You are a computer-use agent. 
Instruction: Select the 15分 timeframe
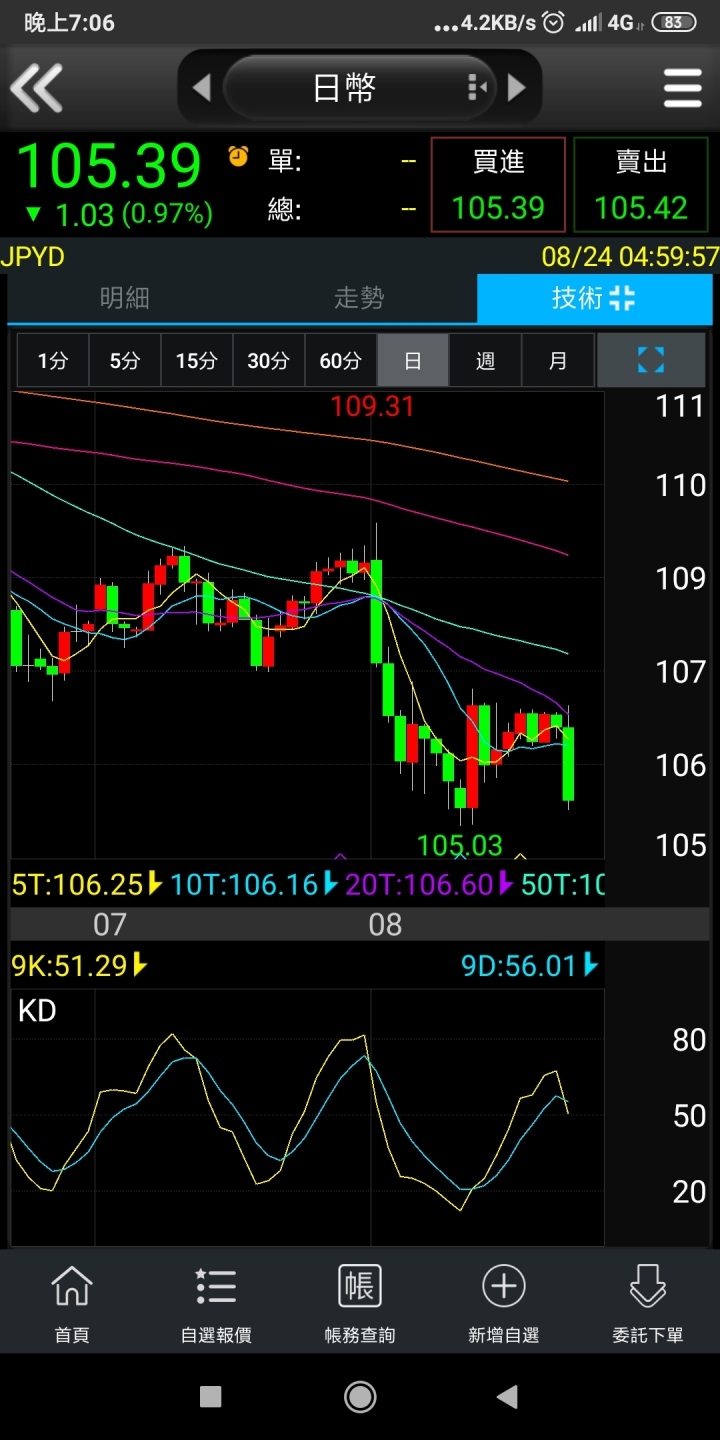point(197,360)
